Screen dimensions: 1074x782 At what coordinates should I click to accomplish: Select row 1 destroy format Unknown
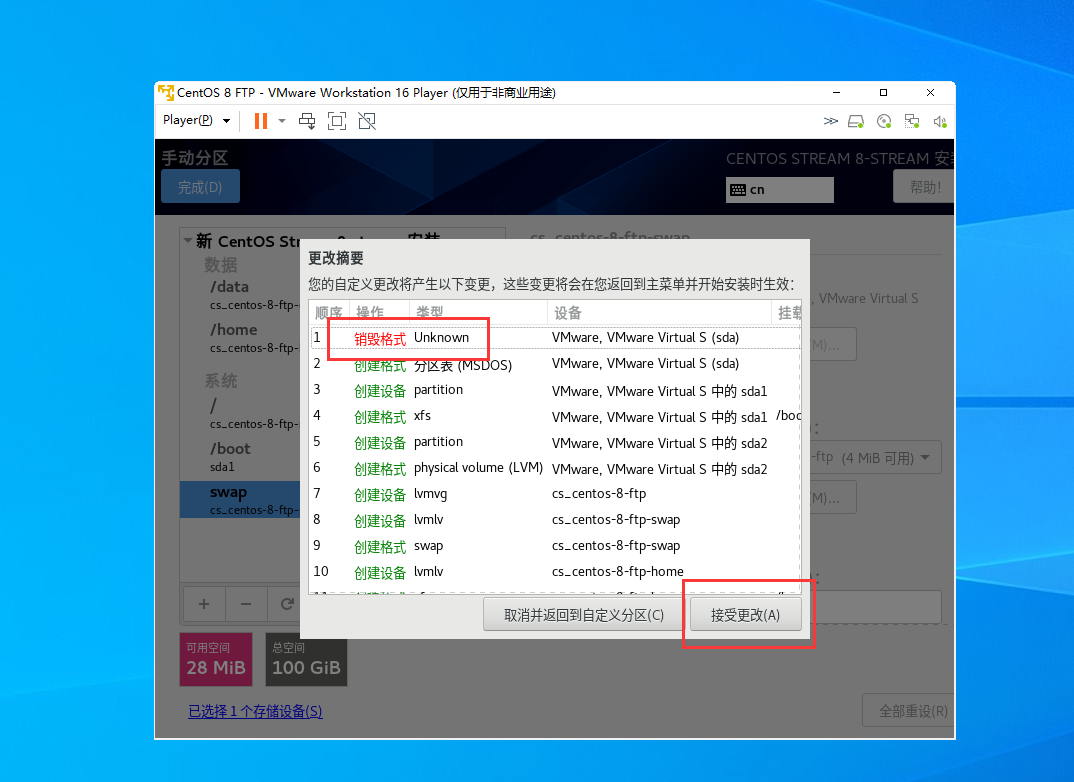[x=555, y=338]
